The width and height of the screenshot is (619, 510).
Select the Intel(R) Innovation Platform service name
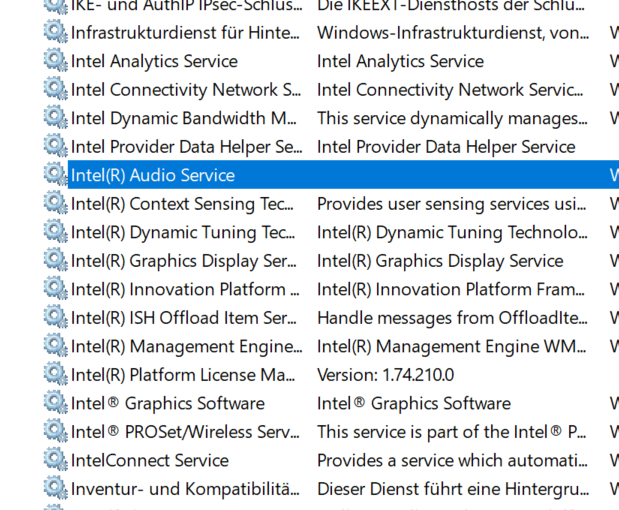[x=185, y=290]
